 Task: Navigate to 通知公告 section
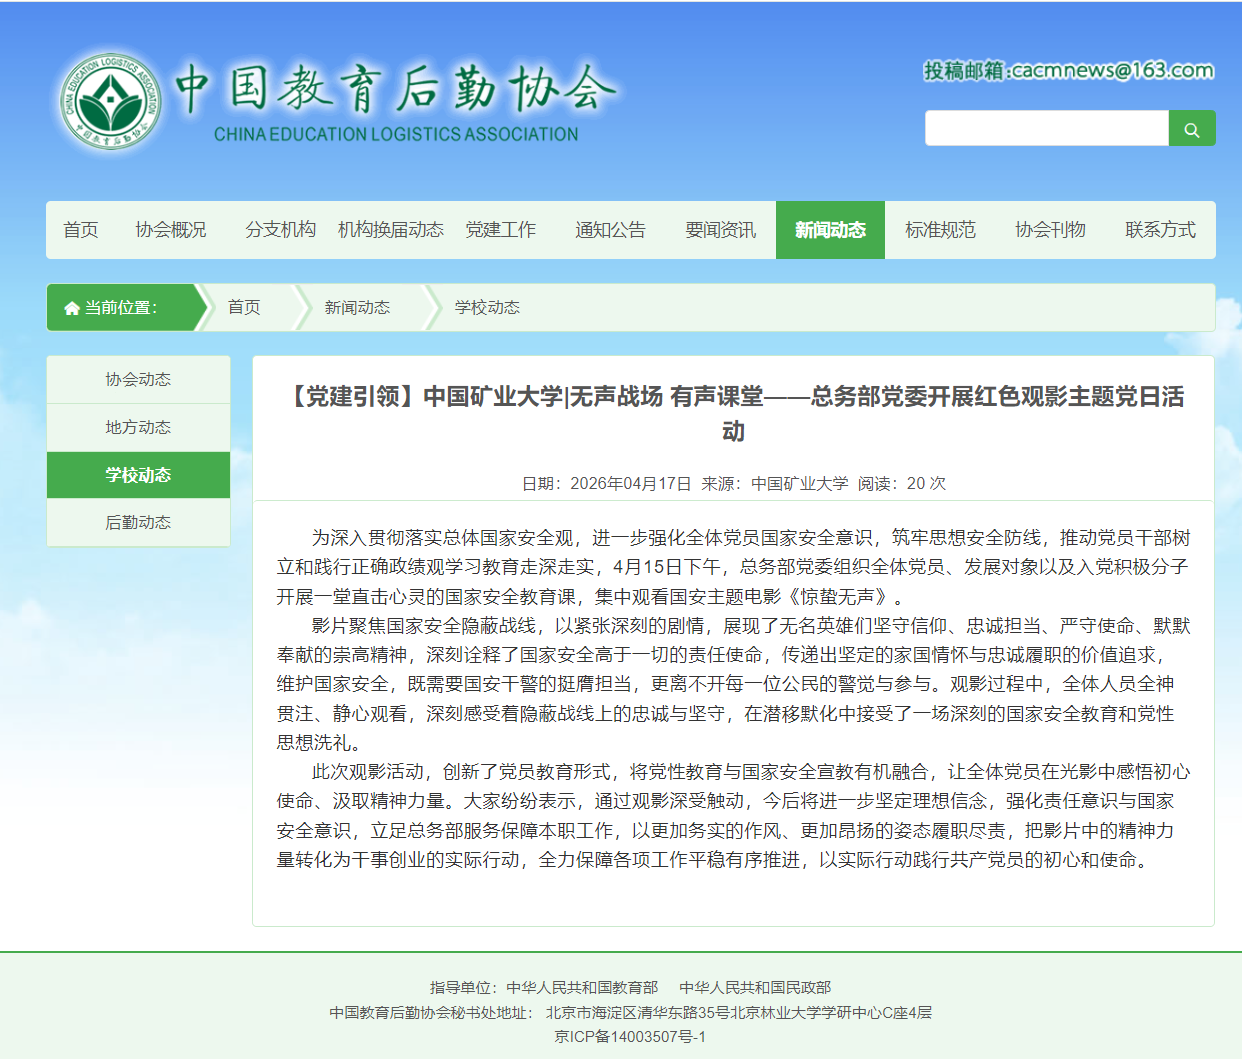point(610,230)
